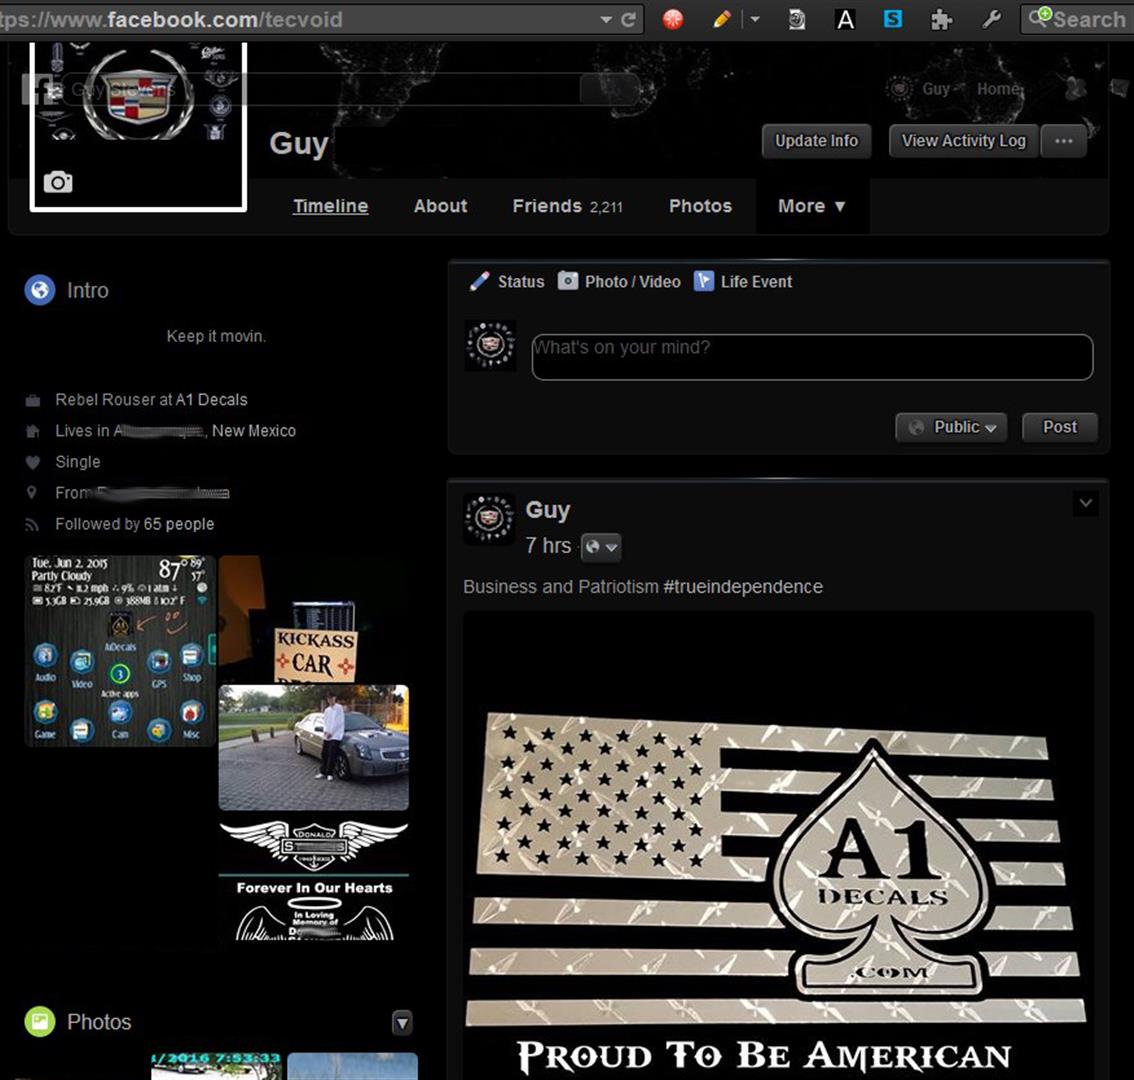Select Life Event composer option
The image size is (1134, 1080).
(743, 281)
